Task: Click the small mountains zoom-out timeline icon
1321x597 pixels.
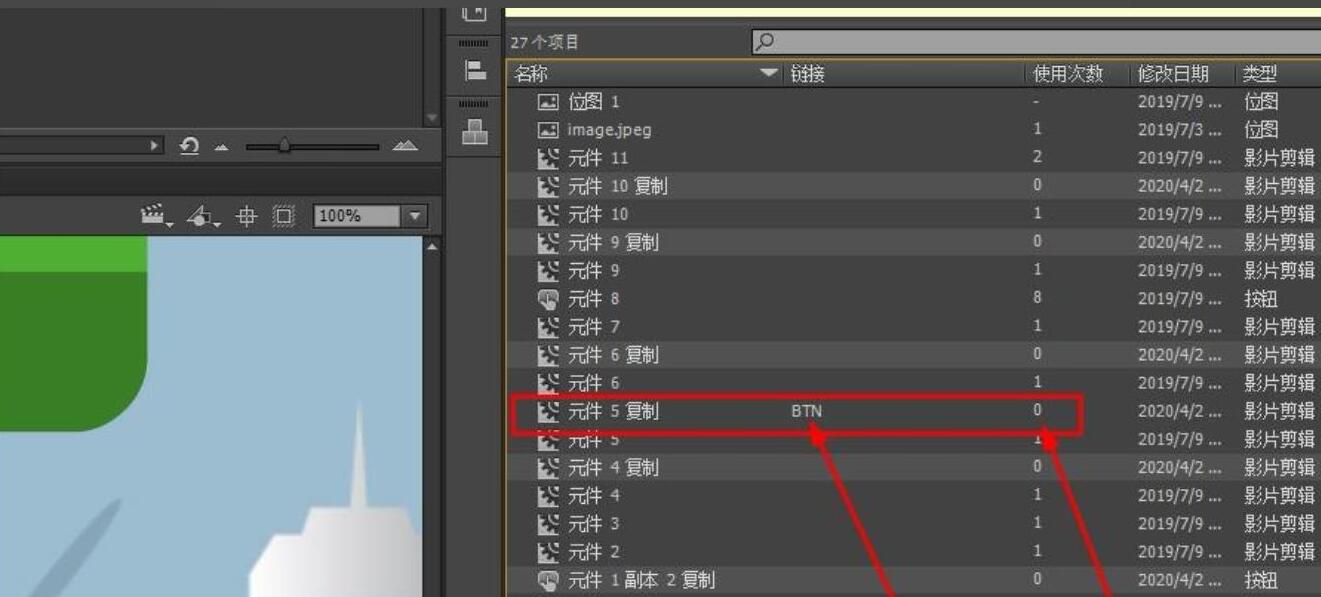Action: (222, 148)
